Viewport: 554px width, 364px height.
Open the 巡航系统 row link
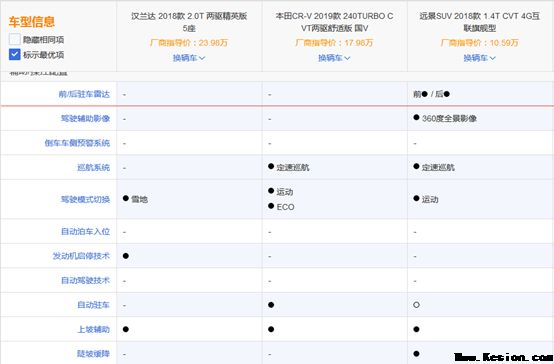94,167
